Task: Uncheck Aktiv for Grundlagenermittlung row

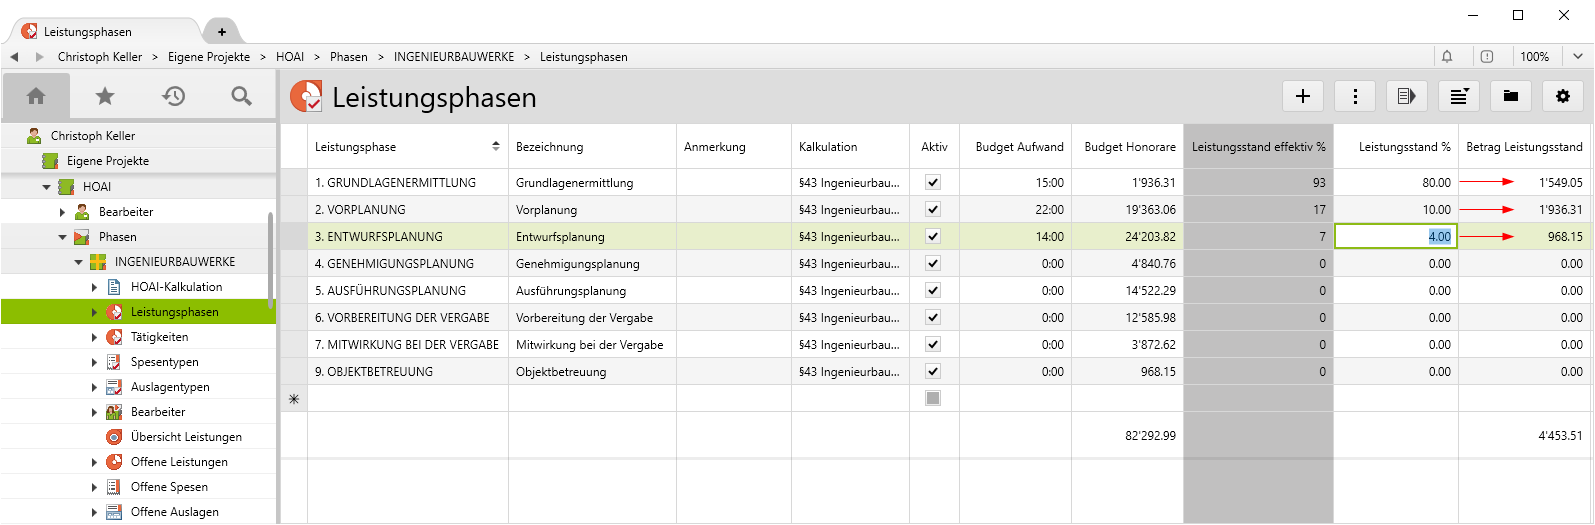Action: [x=933, y=183]
